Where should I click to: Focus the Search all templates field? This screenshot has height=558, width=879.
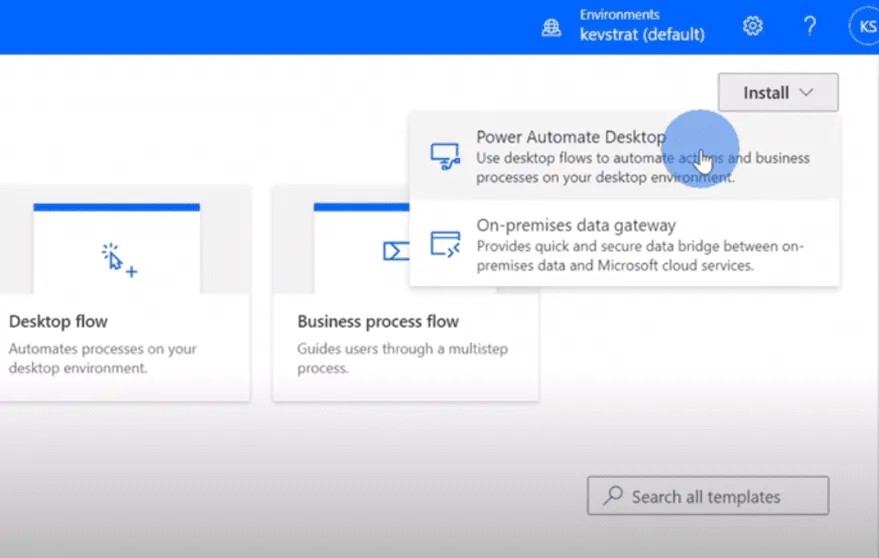pyautogui.click(x=707, y=496)
